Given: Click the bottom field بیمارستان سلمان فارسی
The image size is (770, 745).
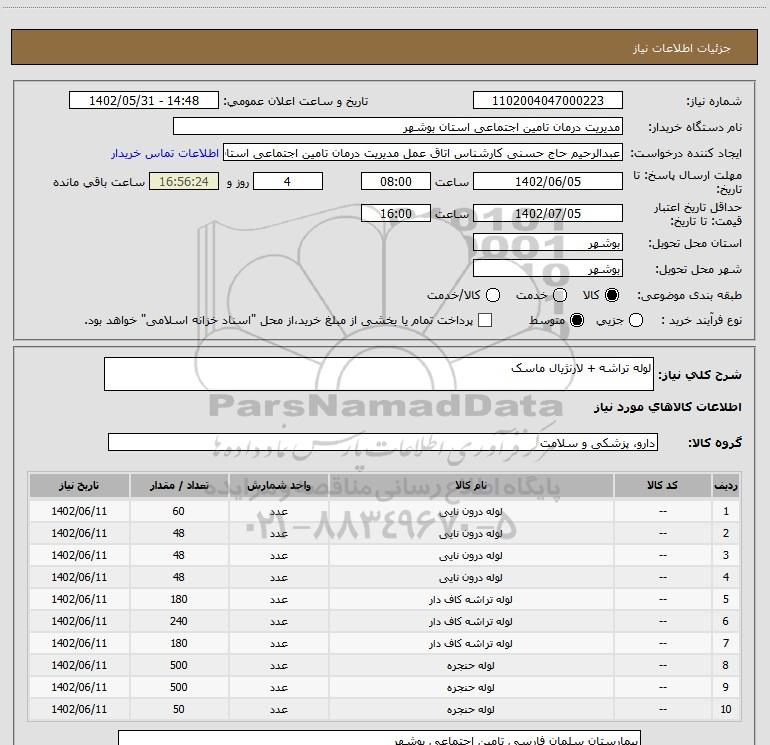Looking at the screenshot, I should pyautogui.click(x=380, y=738).
